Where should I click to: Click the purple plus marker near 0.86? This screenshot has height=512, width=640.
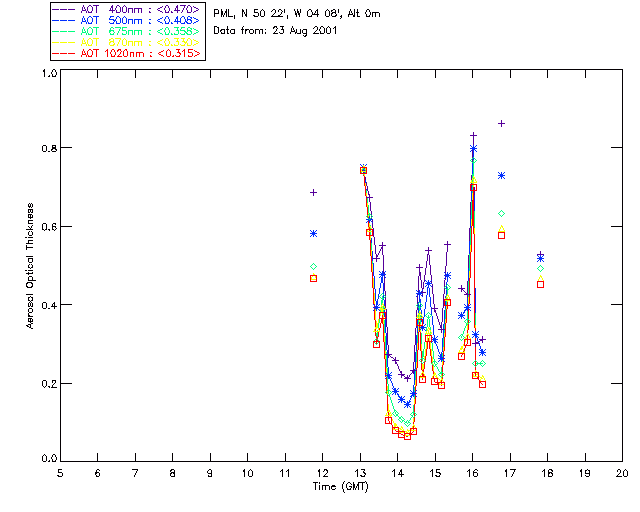point(502,123)
